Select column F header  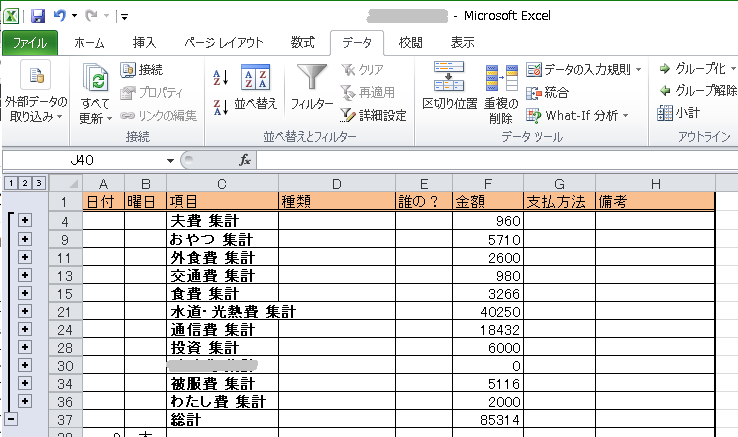488,183
